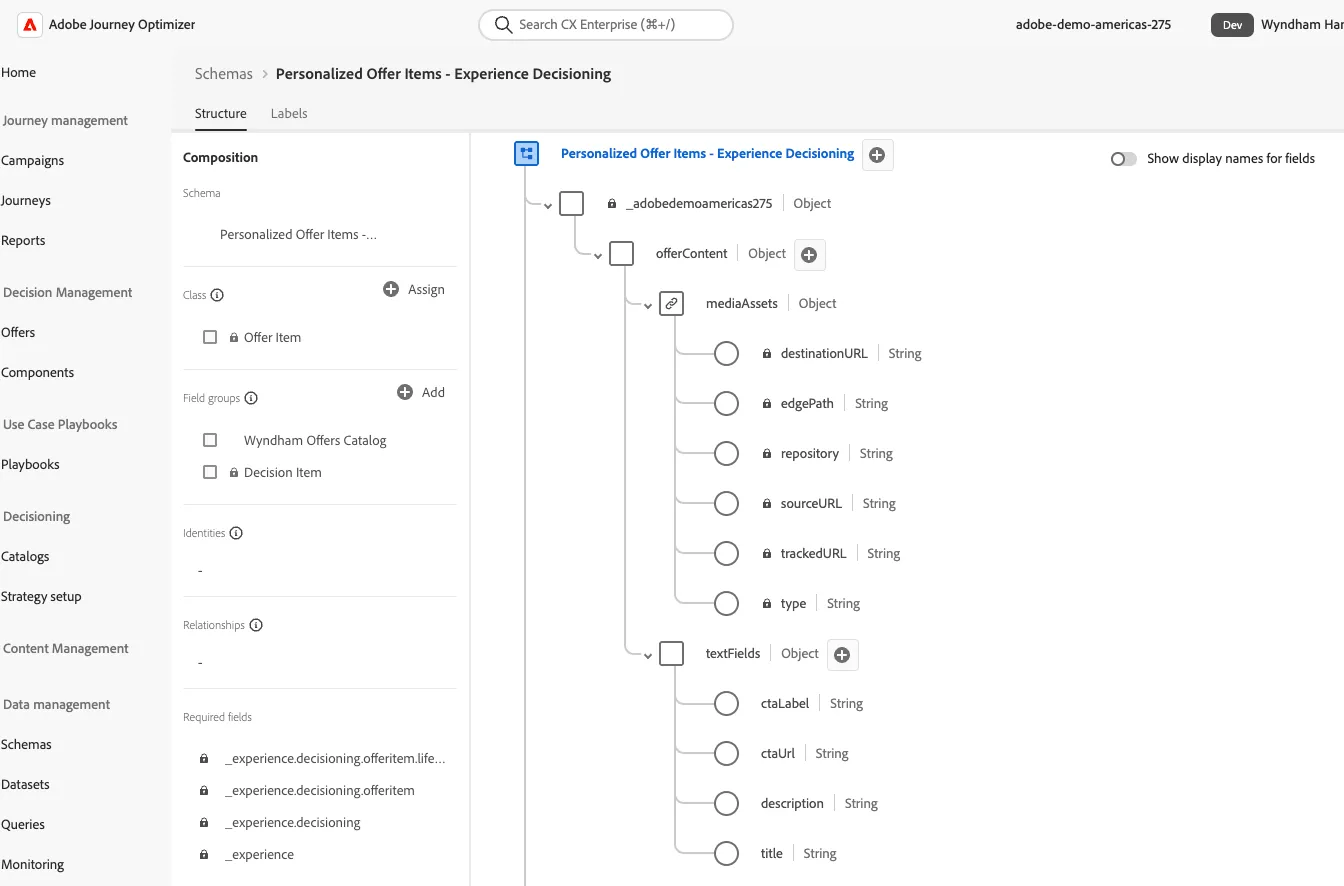Click the schema root tree icon
Screen dimensions: 1344x886
click(527, 154)
